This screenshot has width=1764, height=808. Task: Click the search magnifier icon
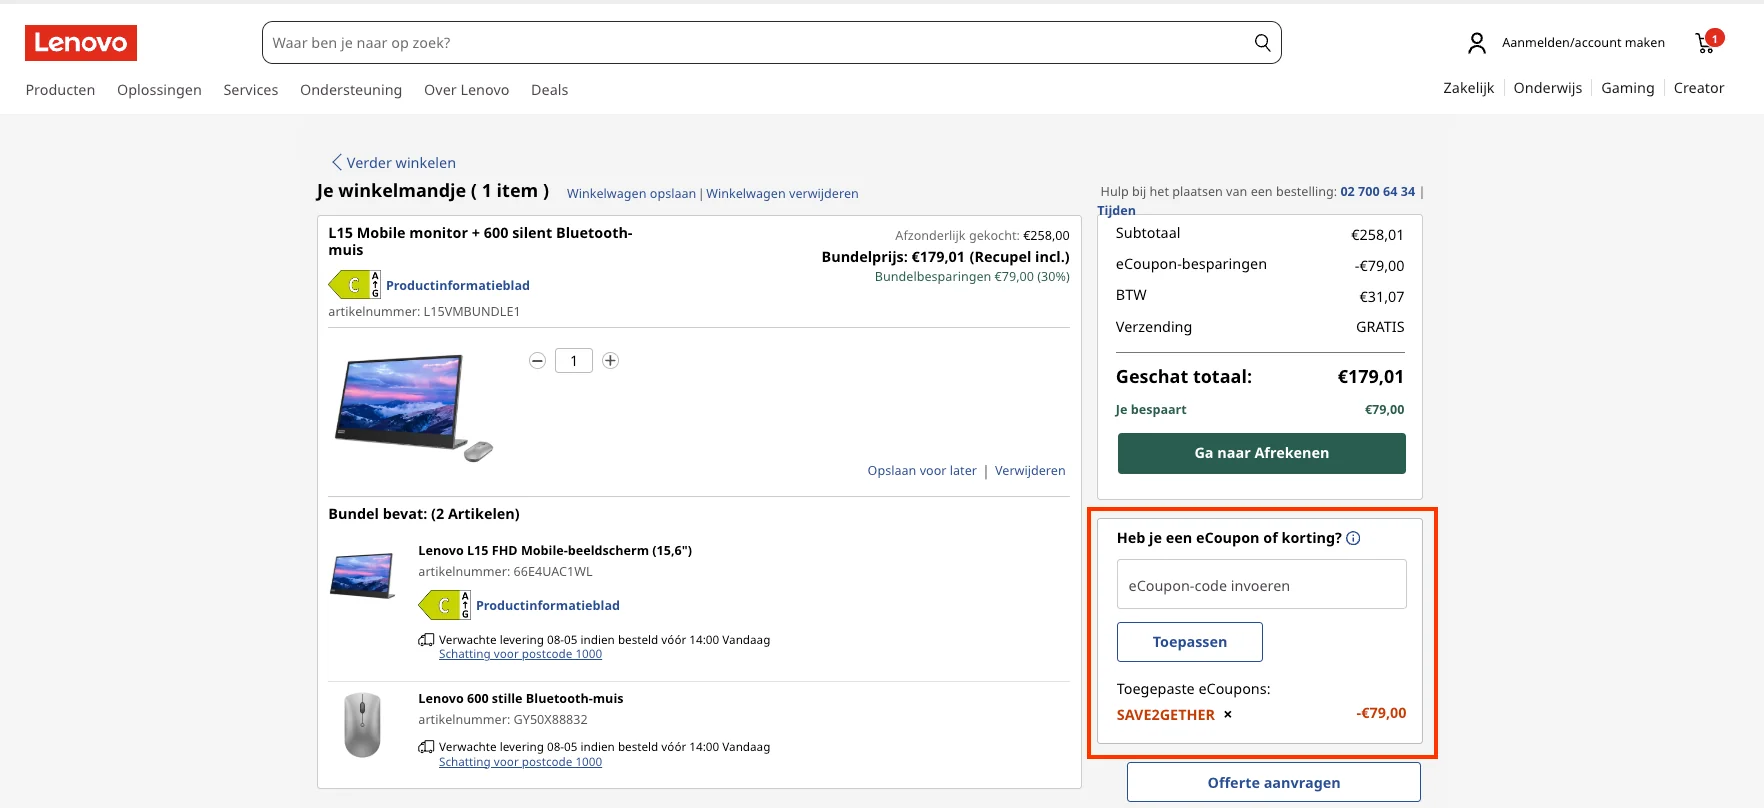[1262, 43]
